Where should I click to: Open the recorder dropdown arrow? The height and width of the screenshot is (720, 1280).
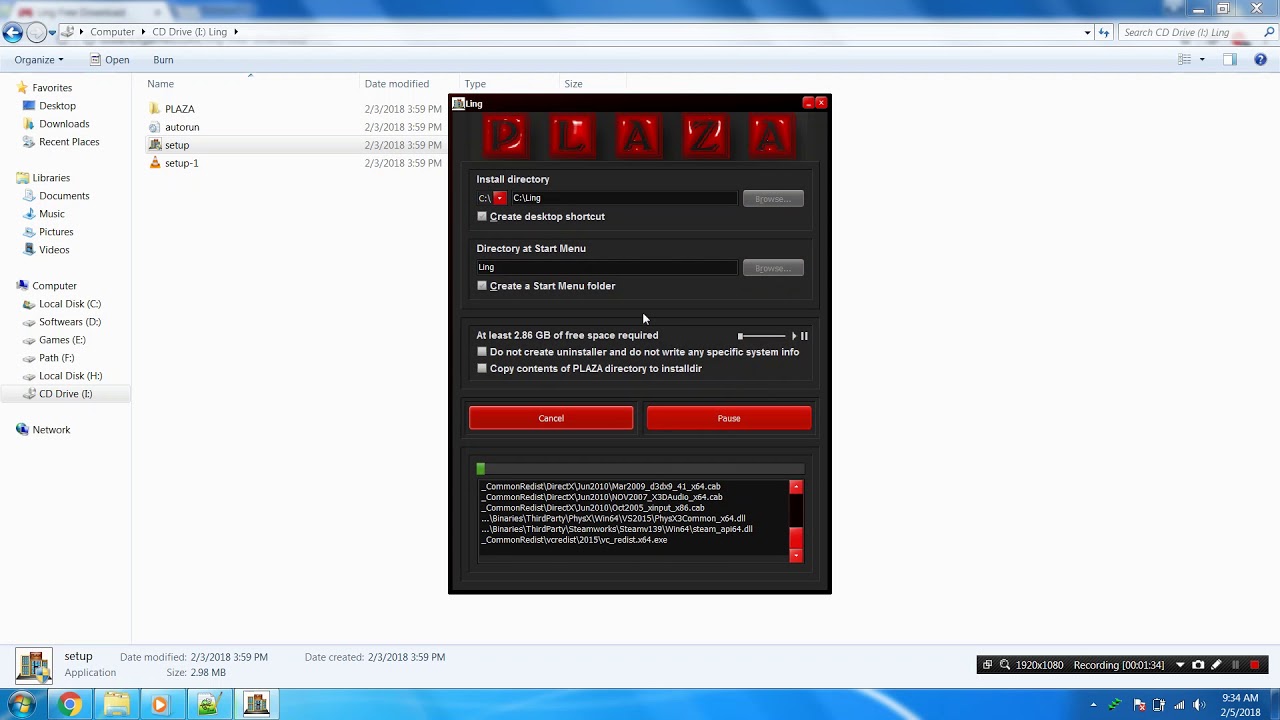pos(1180,665)
